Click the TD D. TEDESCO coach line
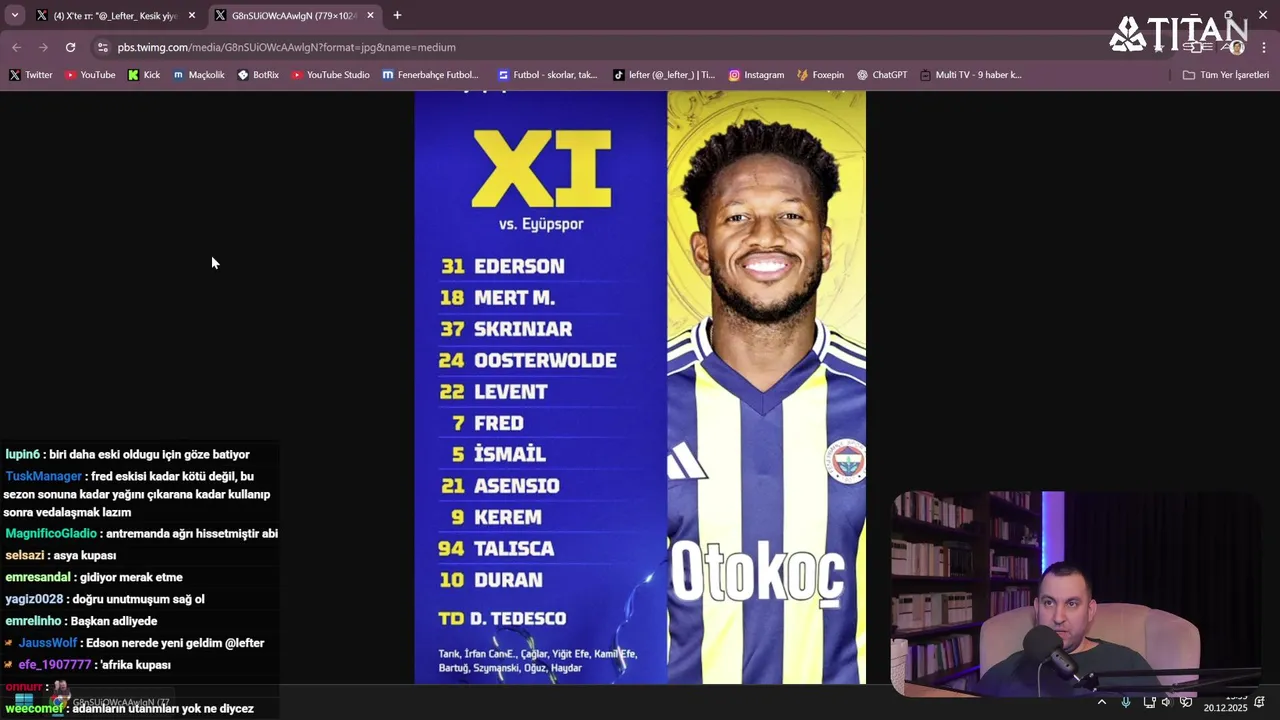 [x=502, y=619]
